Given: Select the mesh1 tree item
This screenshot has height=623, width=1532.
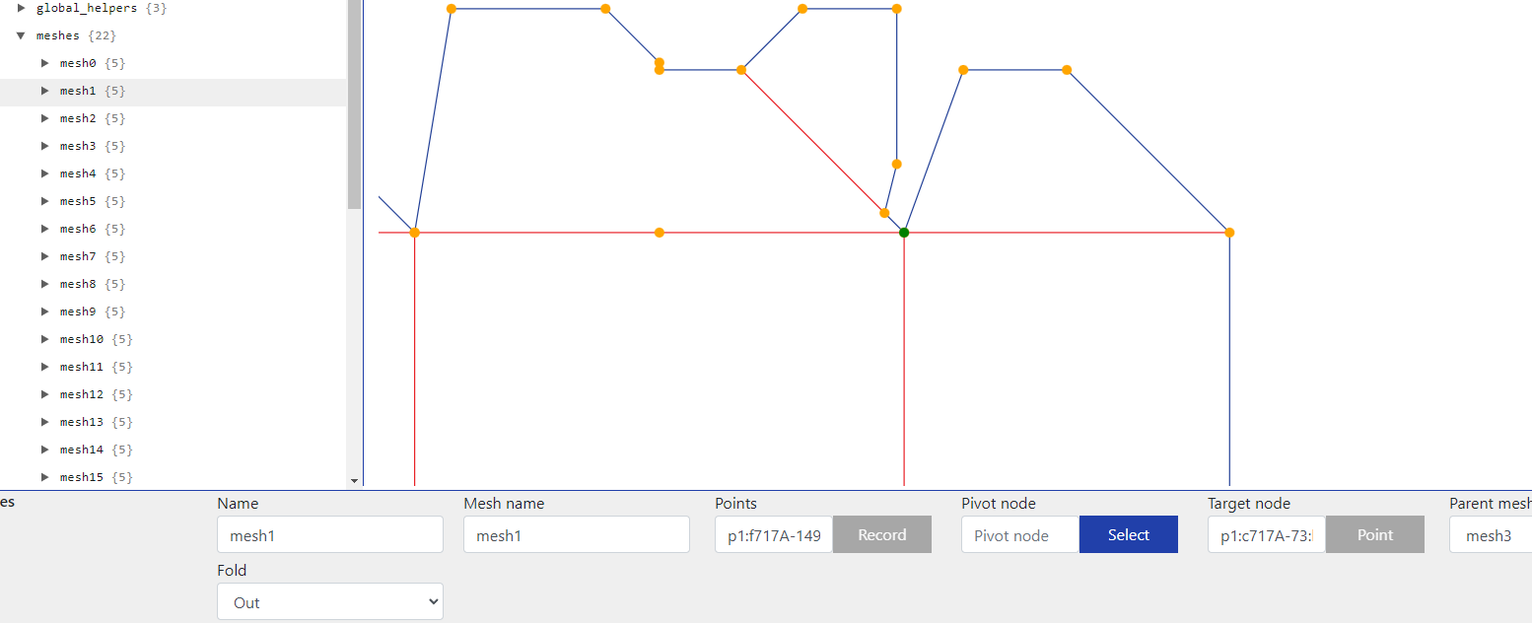Looking at the screenshot, I should 173,91.
